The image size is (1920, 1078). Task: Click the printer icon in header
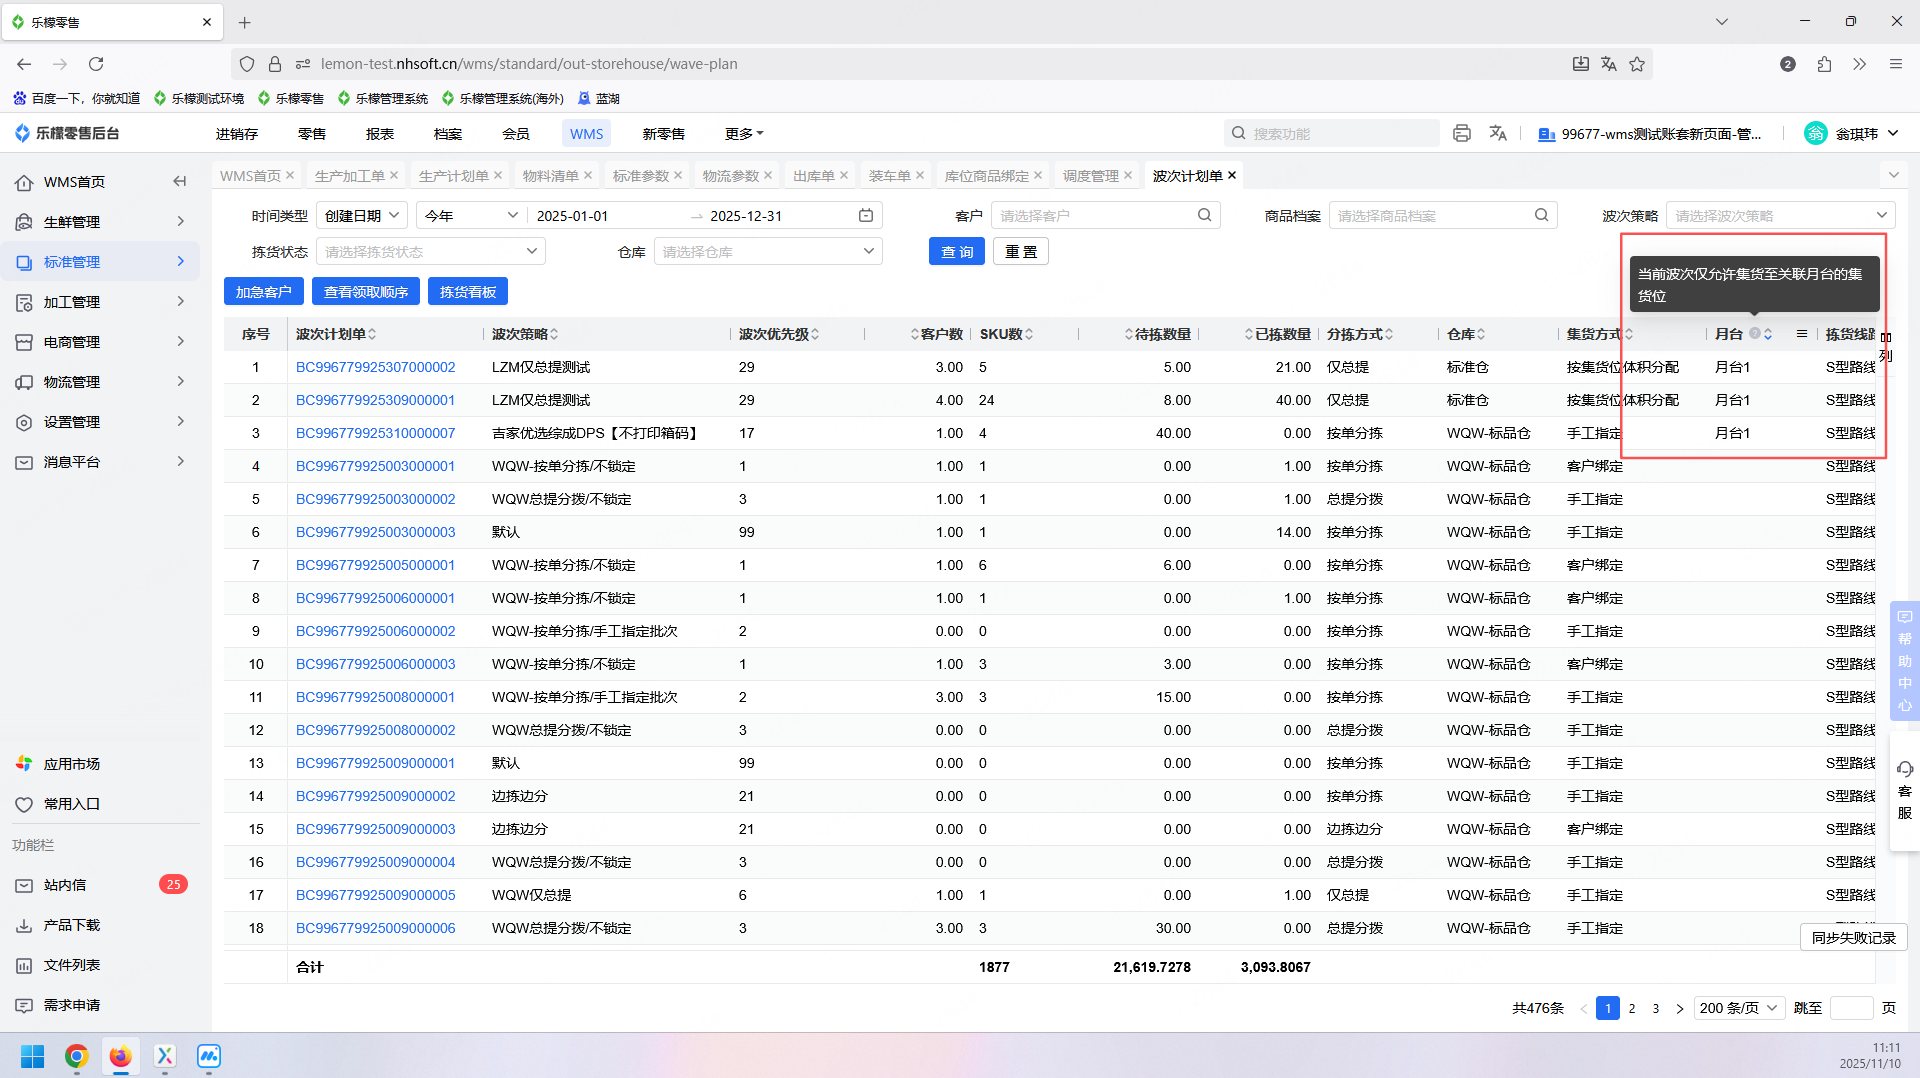pyautogui.click(x=1462, y=133)
